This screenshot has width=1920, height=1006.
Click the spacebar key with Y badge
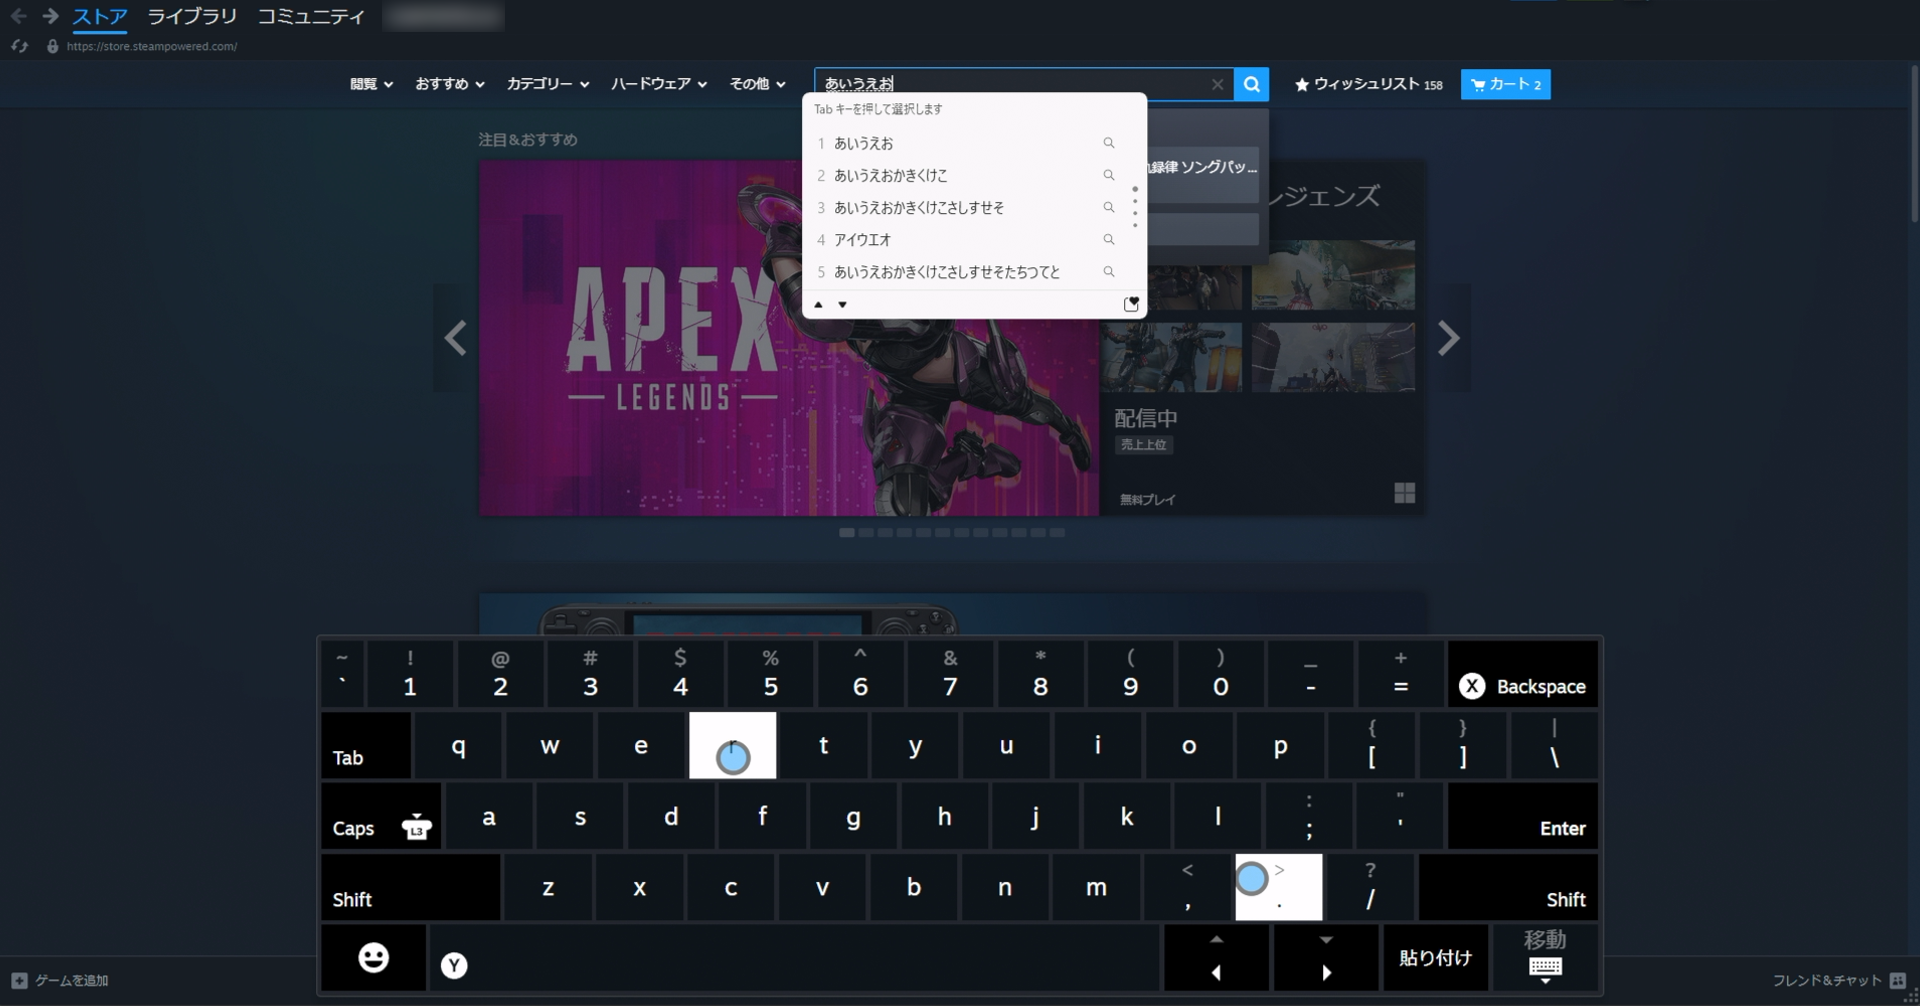pos(795,958)
